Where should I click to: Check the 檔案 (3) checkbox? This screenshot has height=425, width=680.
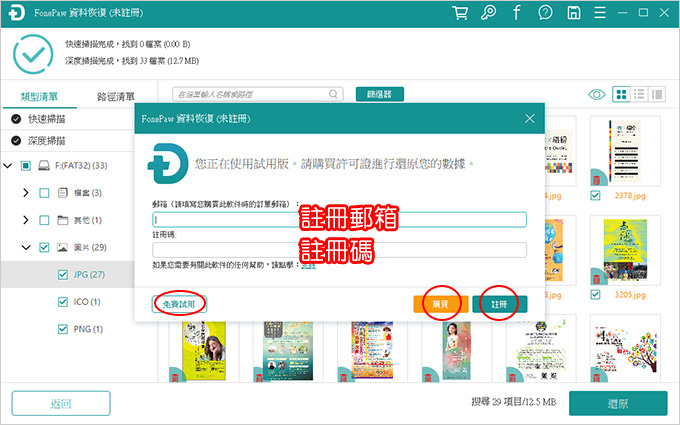tap(44, 193)
